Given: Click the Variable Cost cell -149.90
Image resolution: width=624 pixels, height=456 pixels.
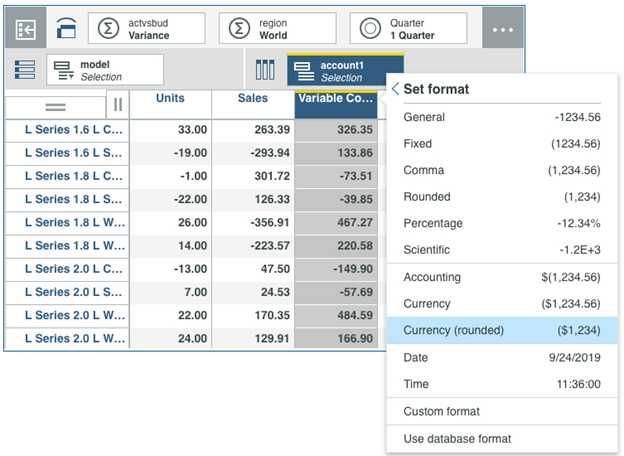Looking at the screenshot, I should coord(336,269).
